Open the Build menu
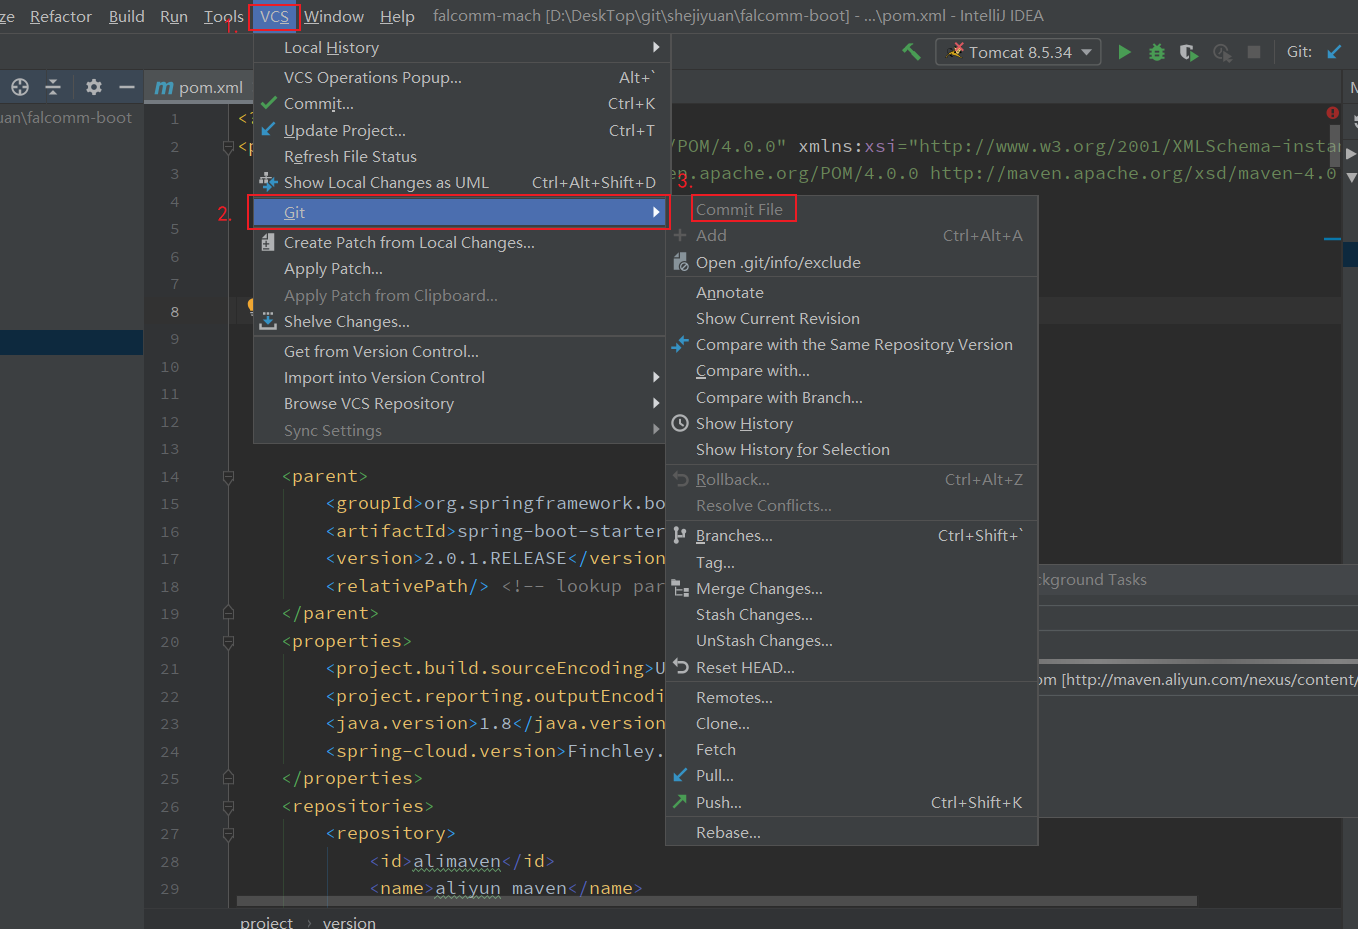The height and width of the screenshot is (929, 1358). [126, 16]
